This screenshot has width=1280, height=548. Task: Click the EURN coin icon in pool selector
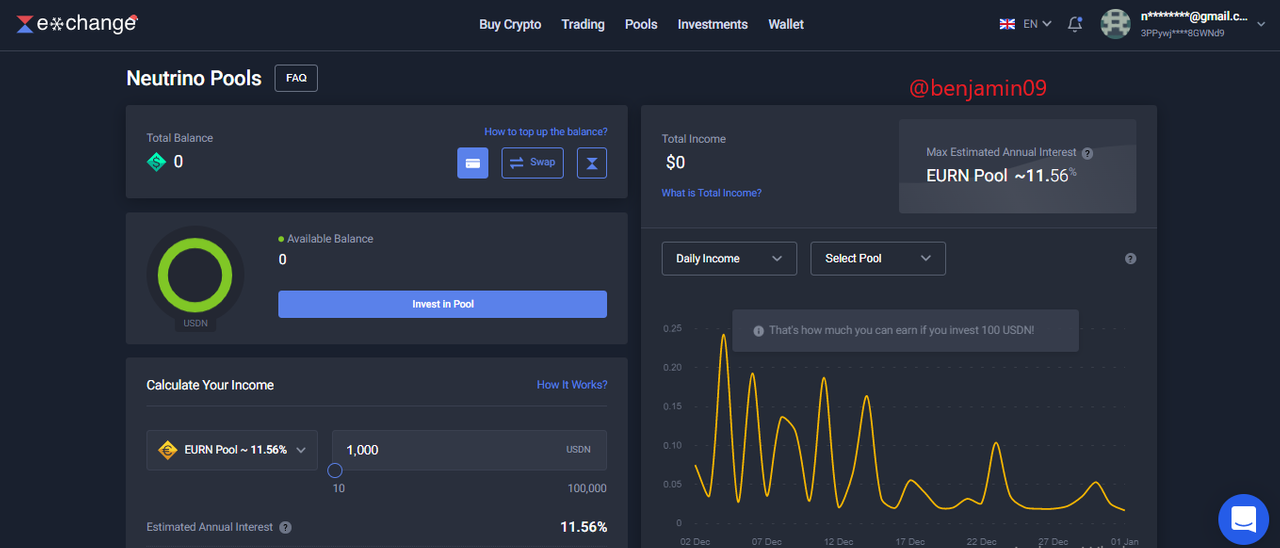168,450
